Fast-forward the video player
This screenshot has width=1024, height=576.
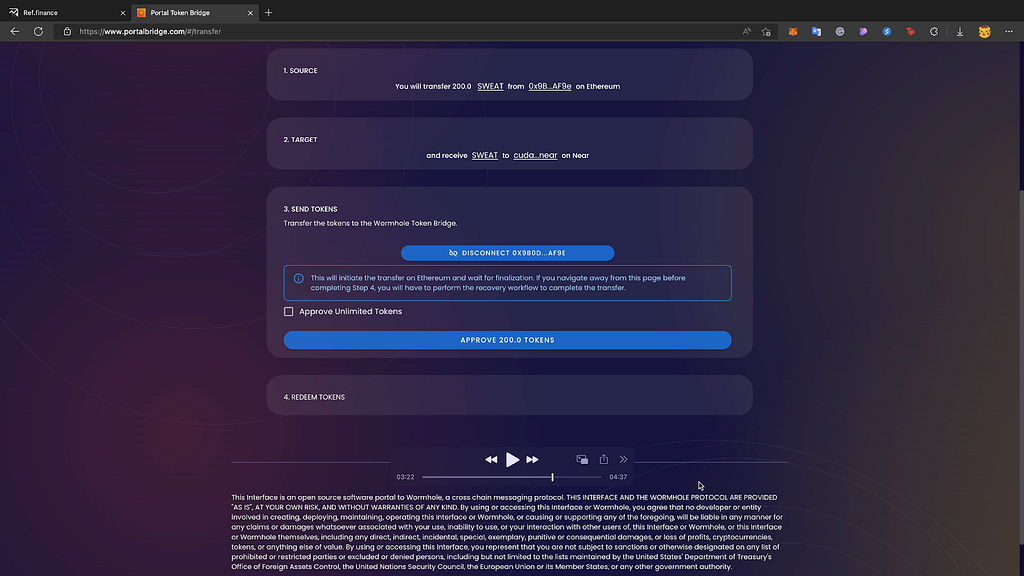click(533, 460)
